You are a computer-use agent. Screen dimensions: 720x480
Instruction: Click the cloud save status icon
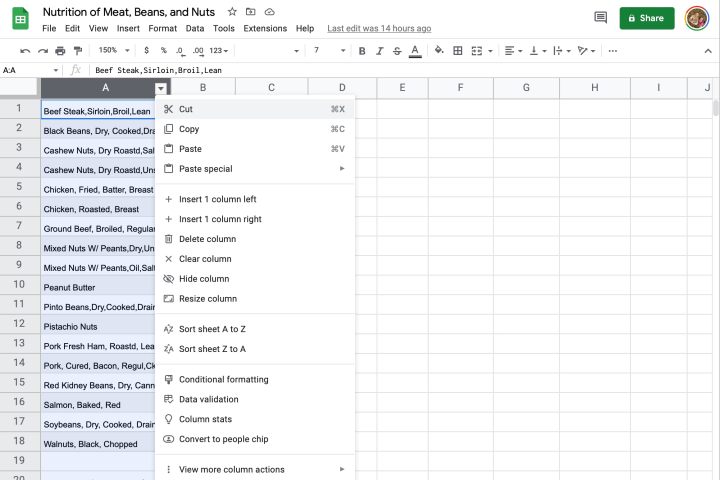270,12
